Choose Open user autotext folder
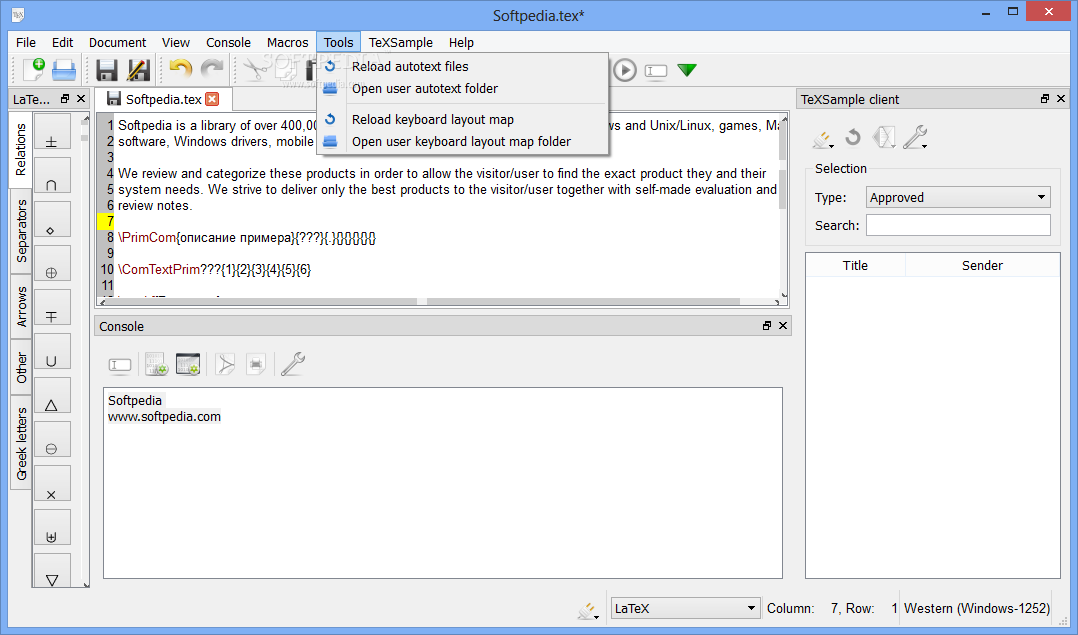Image resolution: width=1078 pixels, height=635 pixels. coord(463,89)
